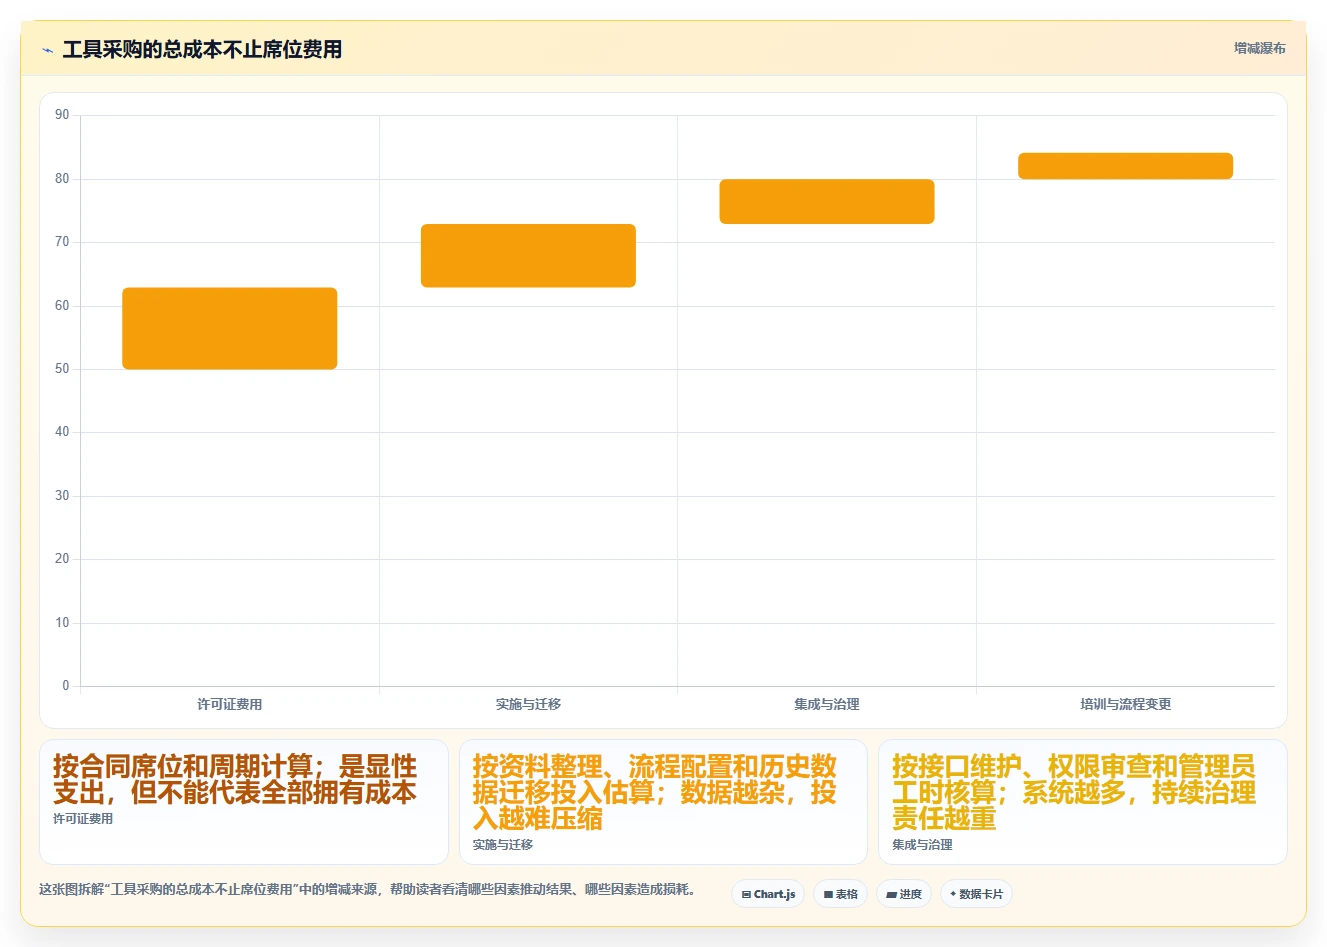This screenshot has height=947, width=1327.
Task: Click the Chart.js tag pill
Action: 768,894
